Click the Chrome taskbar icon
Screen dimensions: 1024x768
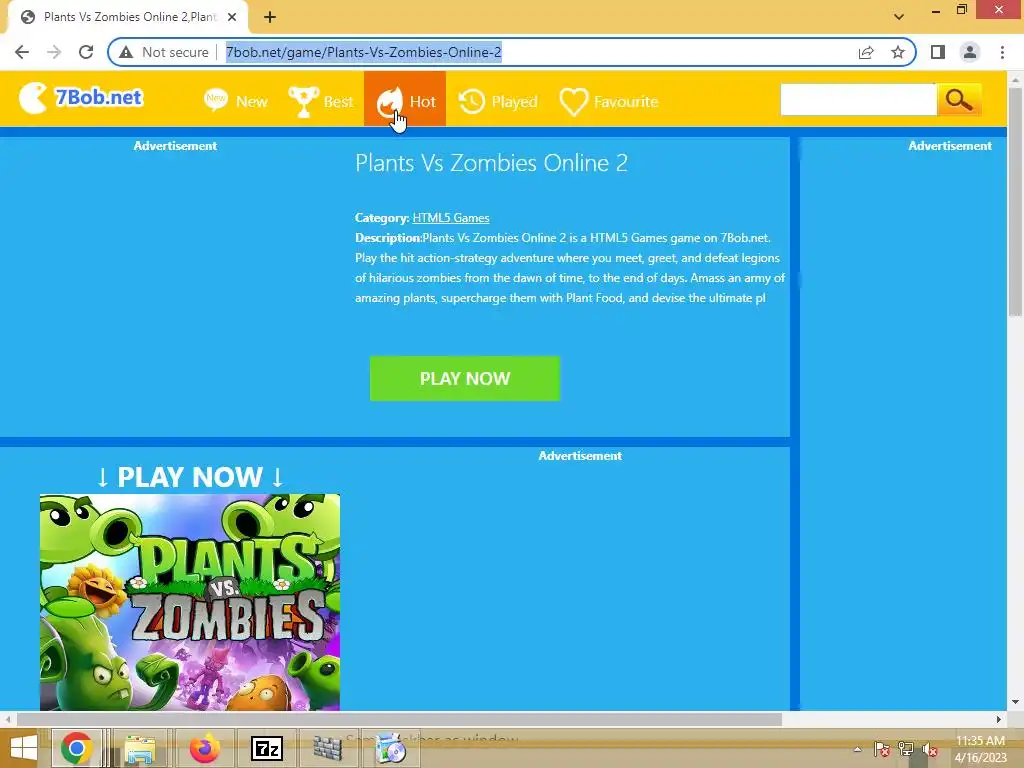click(76, 748)
